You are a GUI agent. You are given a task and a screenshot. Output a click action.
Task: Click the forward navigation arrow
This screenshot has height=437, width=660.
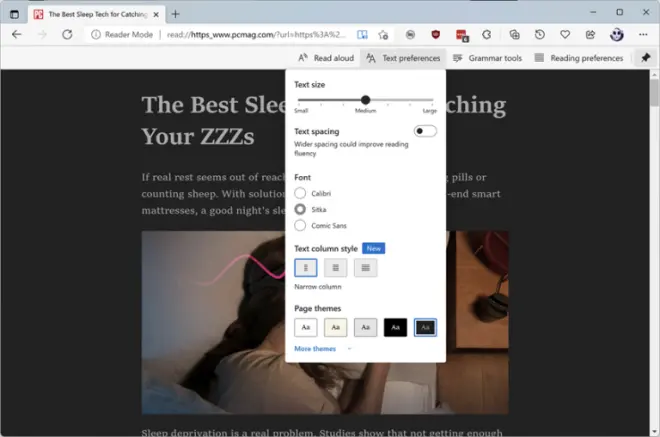42,35
